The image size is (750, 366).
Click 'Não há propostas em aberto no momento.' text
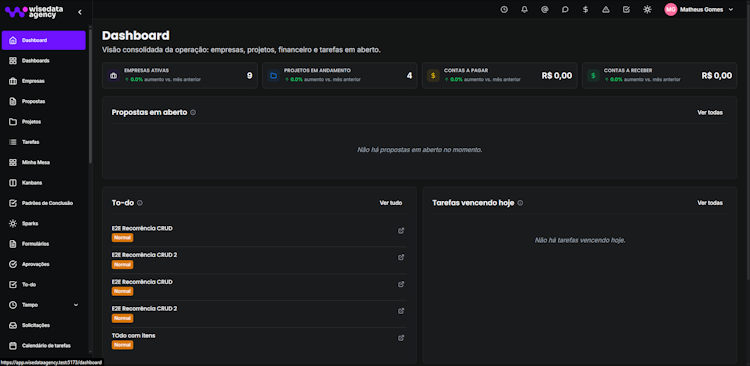pos(419,150)
